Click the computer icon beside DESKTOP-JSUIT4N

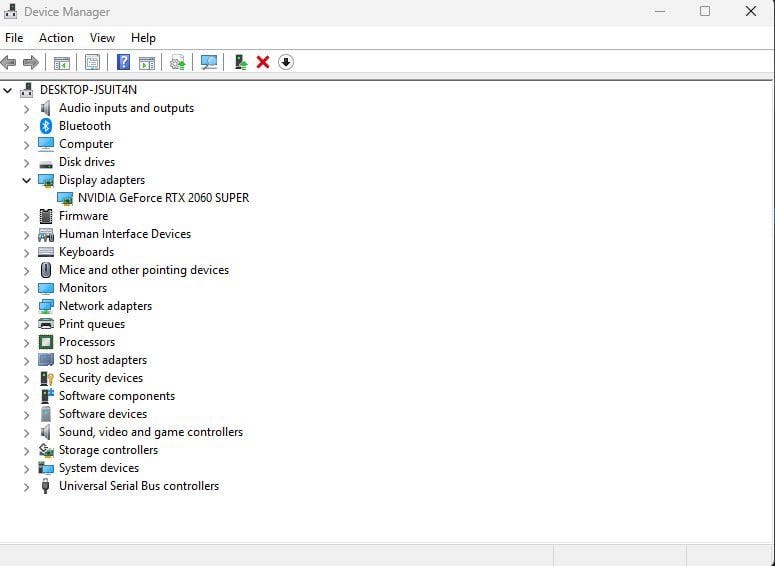point(27,90)
